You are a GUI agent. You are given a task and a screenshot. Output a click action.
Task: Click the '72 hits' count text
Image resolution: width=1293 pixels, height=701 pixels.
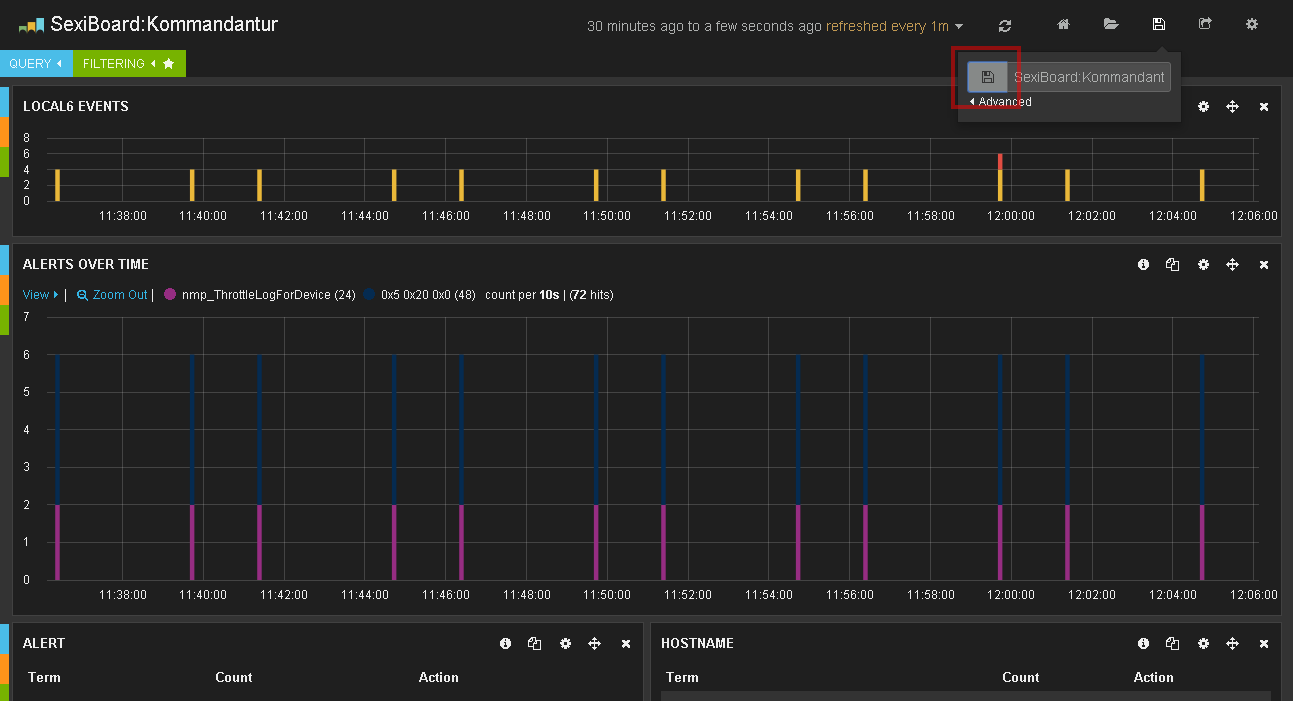(591, 295)
